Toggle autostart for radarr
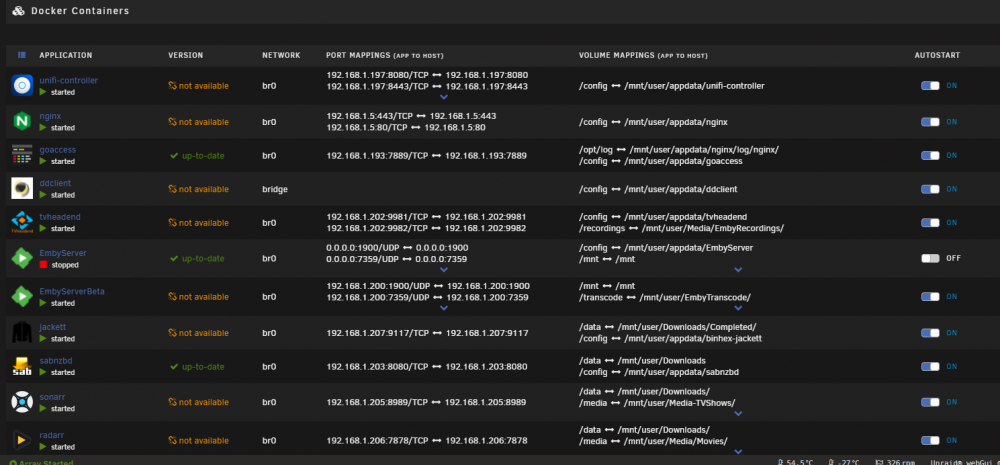 point(930,440)
